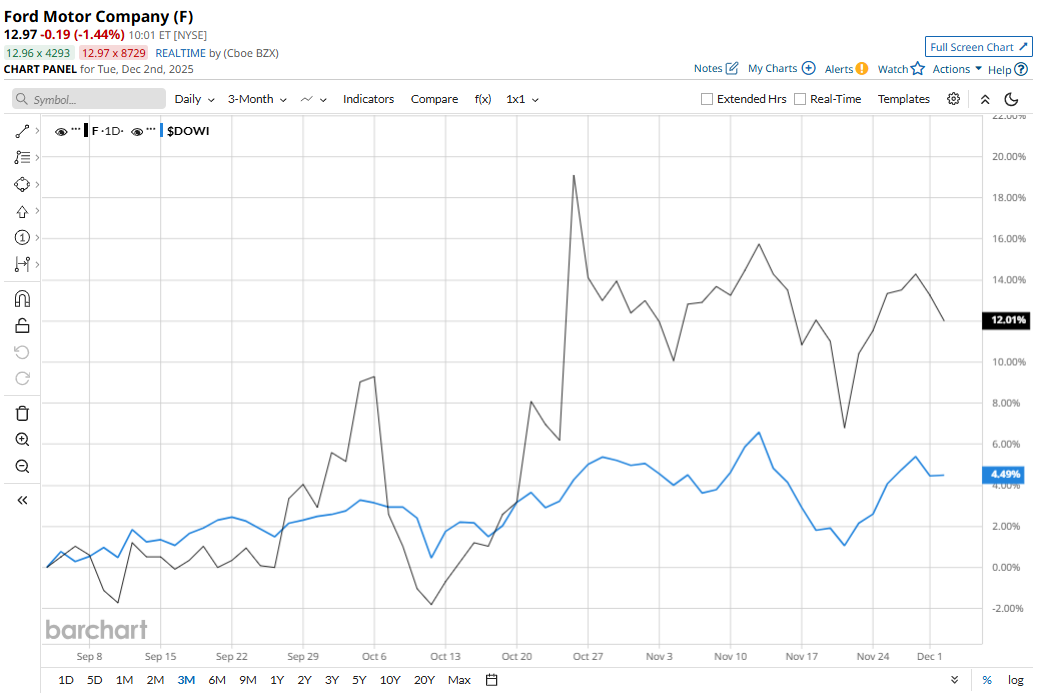
Task: Open the Fibonacci and list tools
Action: (x=22, y=158)
